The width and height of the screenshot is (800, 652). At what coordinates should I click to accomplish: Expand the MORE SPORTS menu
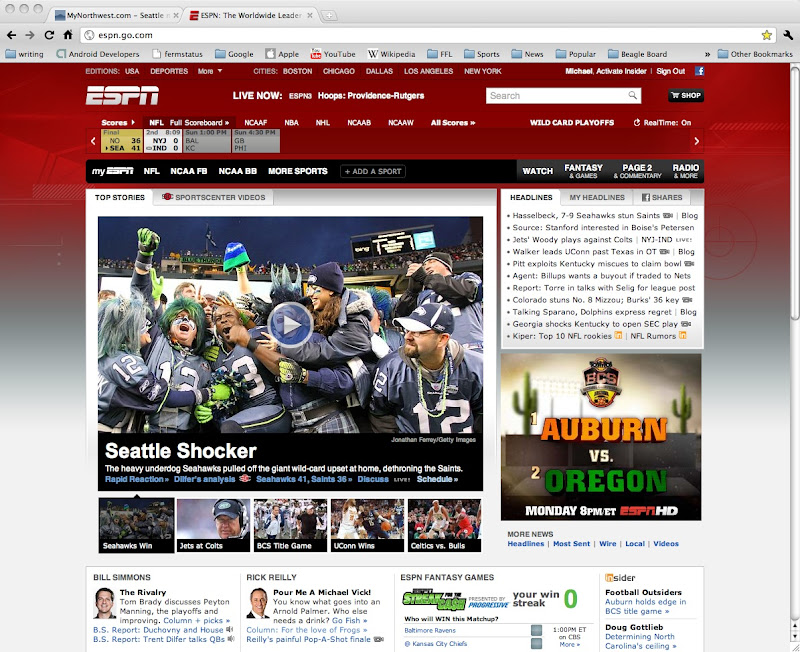298,171
